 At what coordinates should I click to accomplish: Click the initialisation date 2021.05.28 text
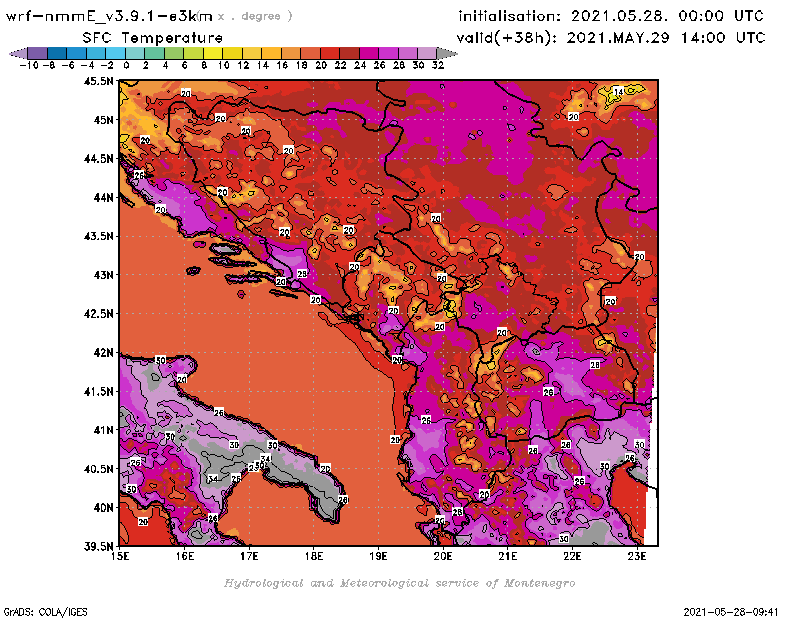pyautogui.click(x=610, y=17)
